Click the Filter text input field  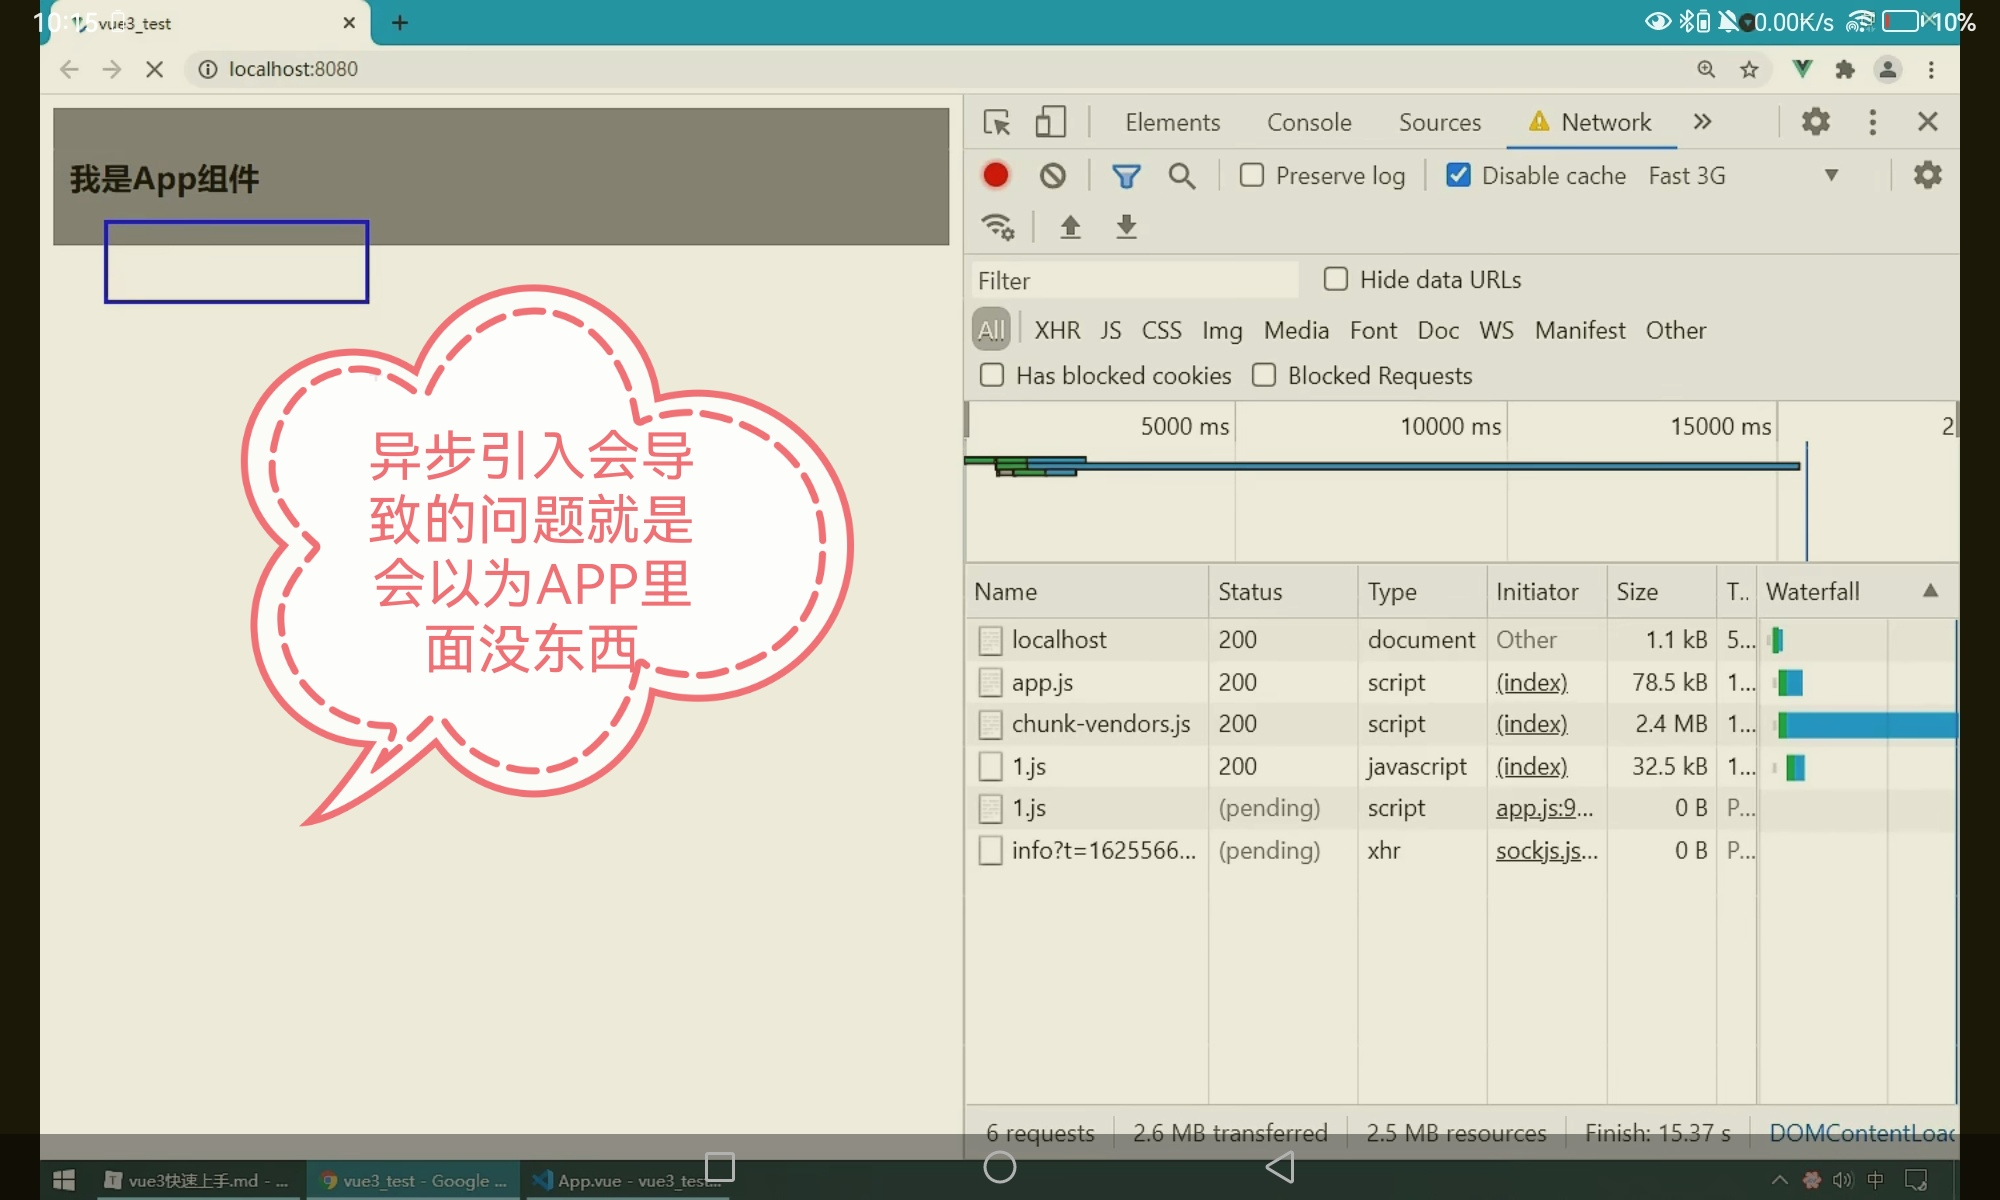pos(1135,280)
